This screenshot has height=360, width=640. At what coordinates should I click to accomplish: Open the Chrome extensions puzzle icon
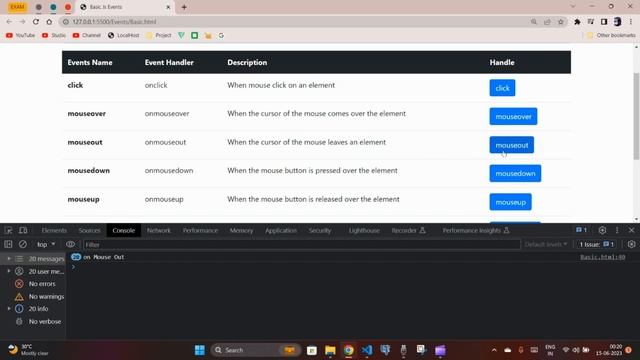pos(577,22)
